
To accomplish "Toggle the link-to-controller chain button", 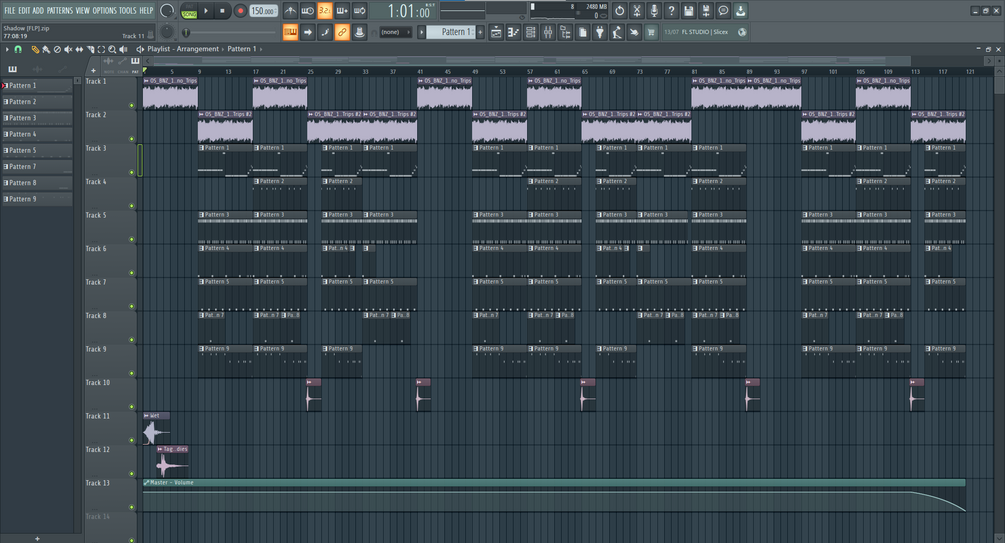I will (x=342, y=32).
